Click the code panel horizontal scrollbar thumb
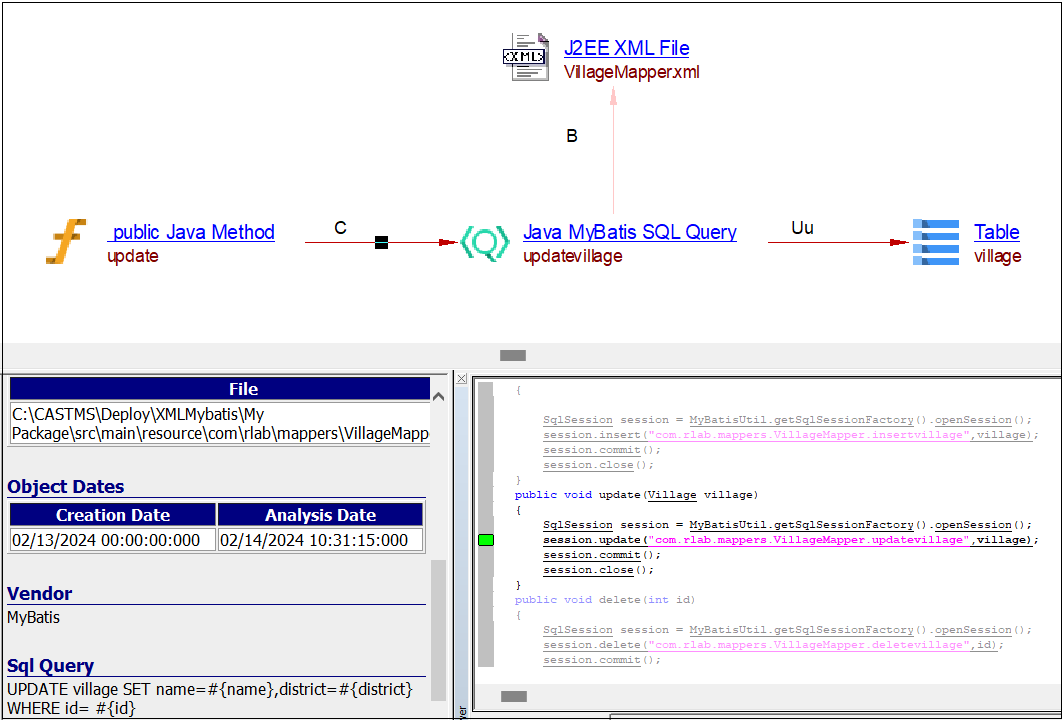 [513, 696]
